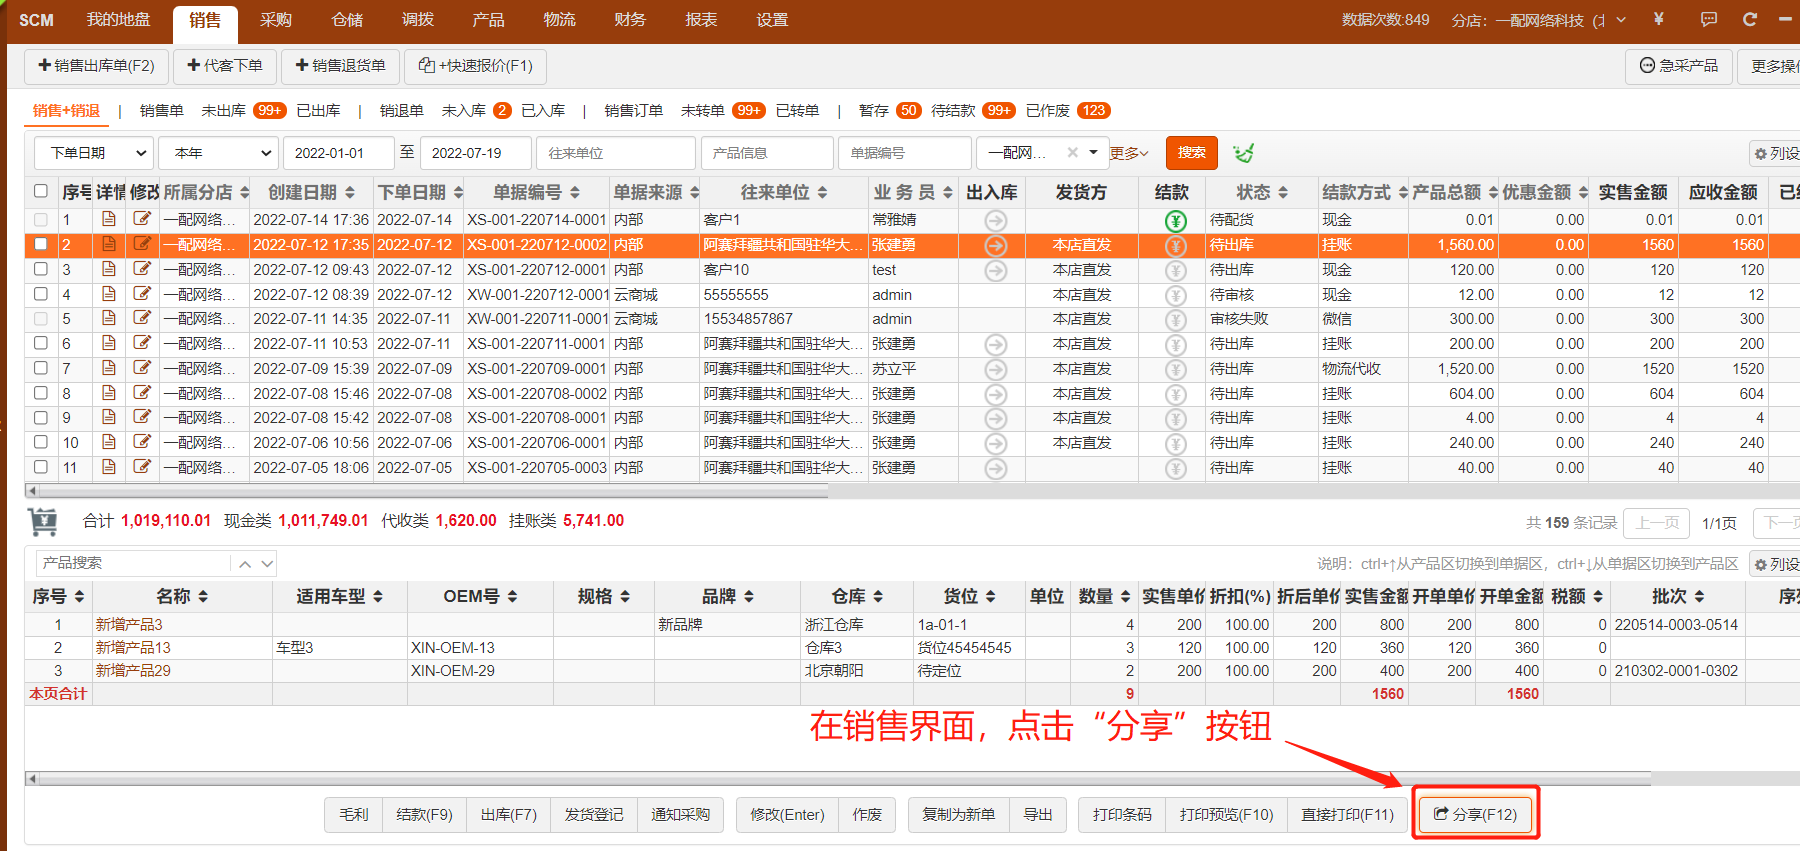This screenshot has width=1800, height=851.
Task: Click left arrow of order table scrollbar
Action: [32, 491]
